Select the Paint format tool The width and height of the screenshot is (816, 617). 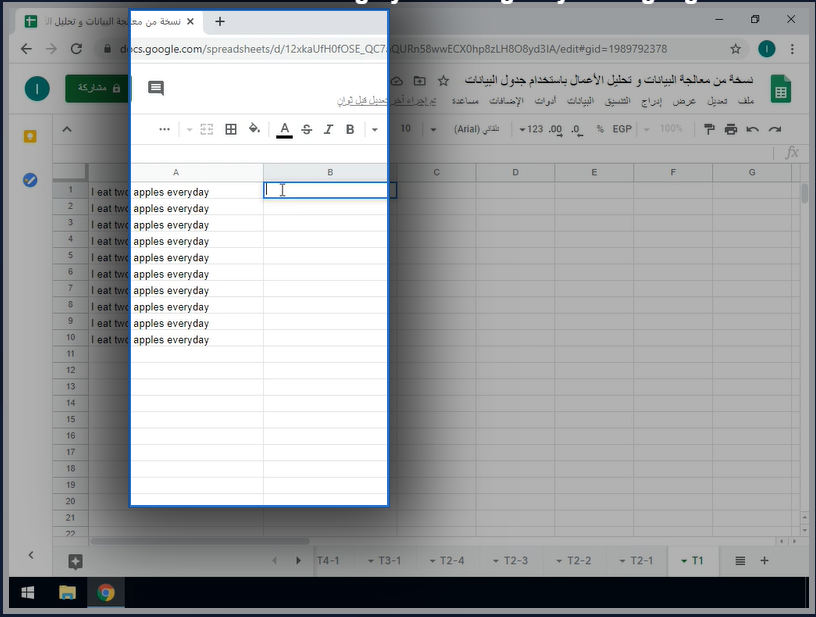[709, 129]
